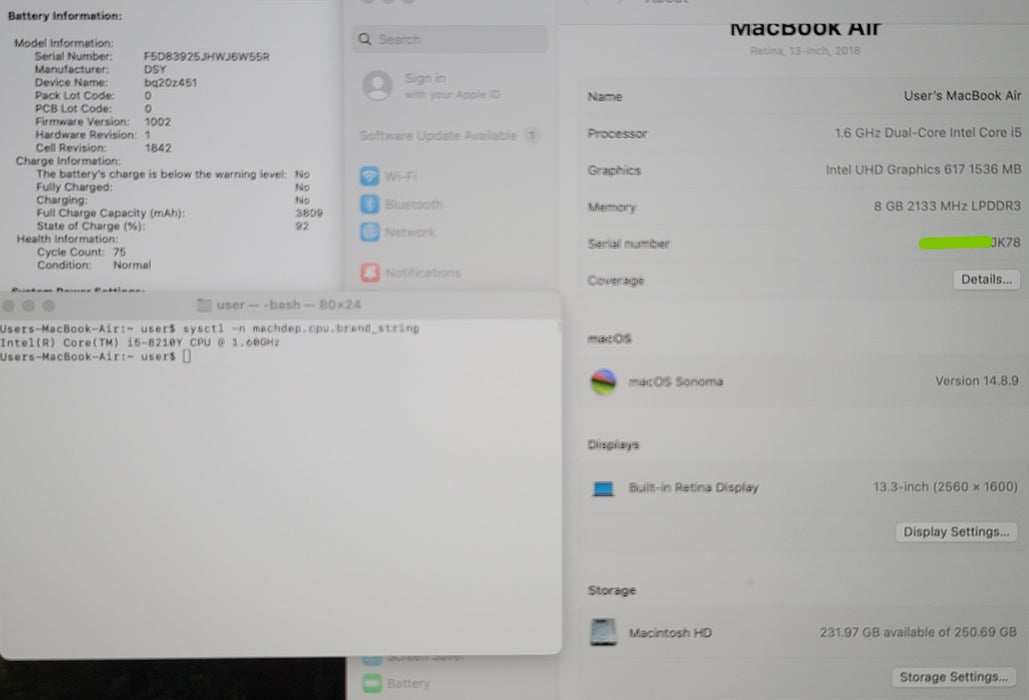This screenshot has width=1029, height=700.
Task: Click the Device Name bq20z451 value
Action: coord(171,83)
